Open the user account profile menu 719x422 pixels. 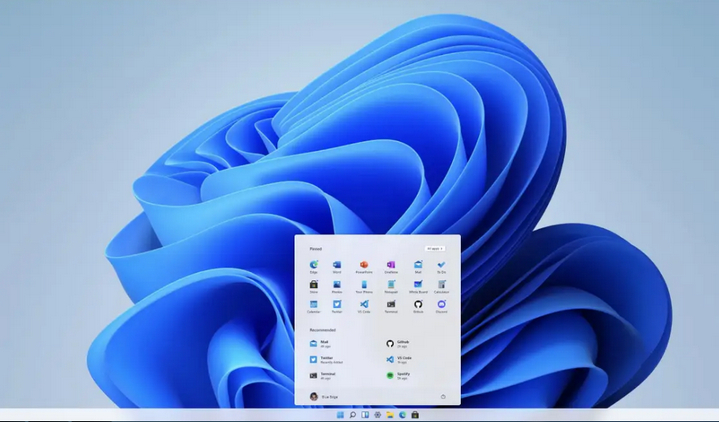click(x=324, y=397)
